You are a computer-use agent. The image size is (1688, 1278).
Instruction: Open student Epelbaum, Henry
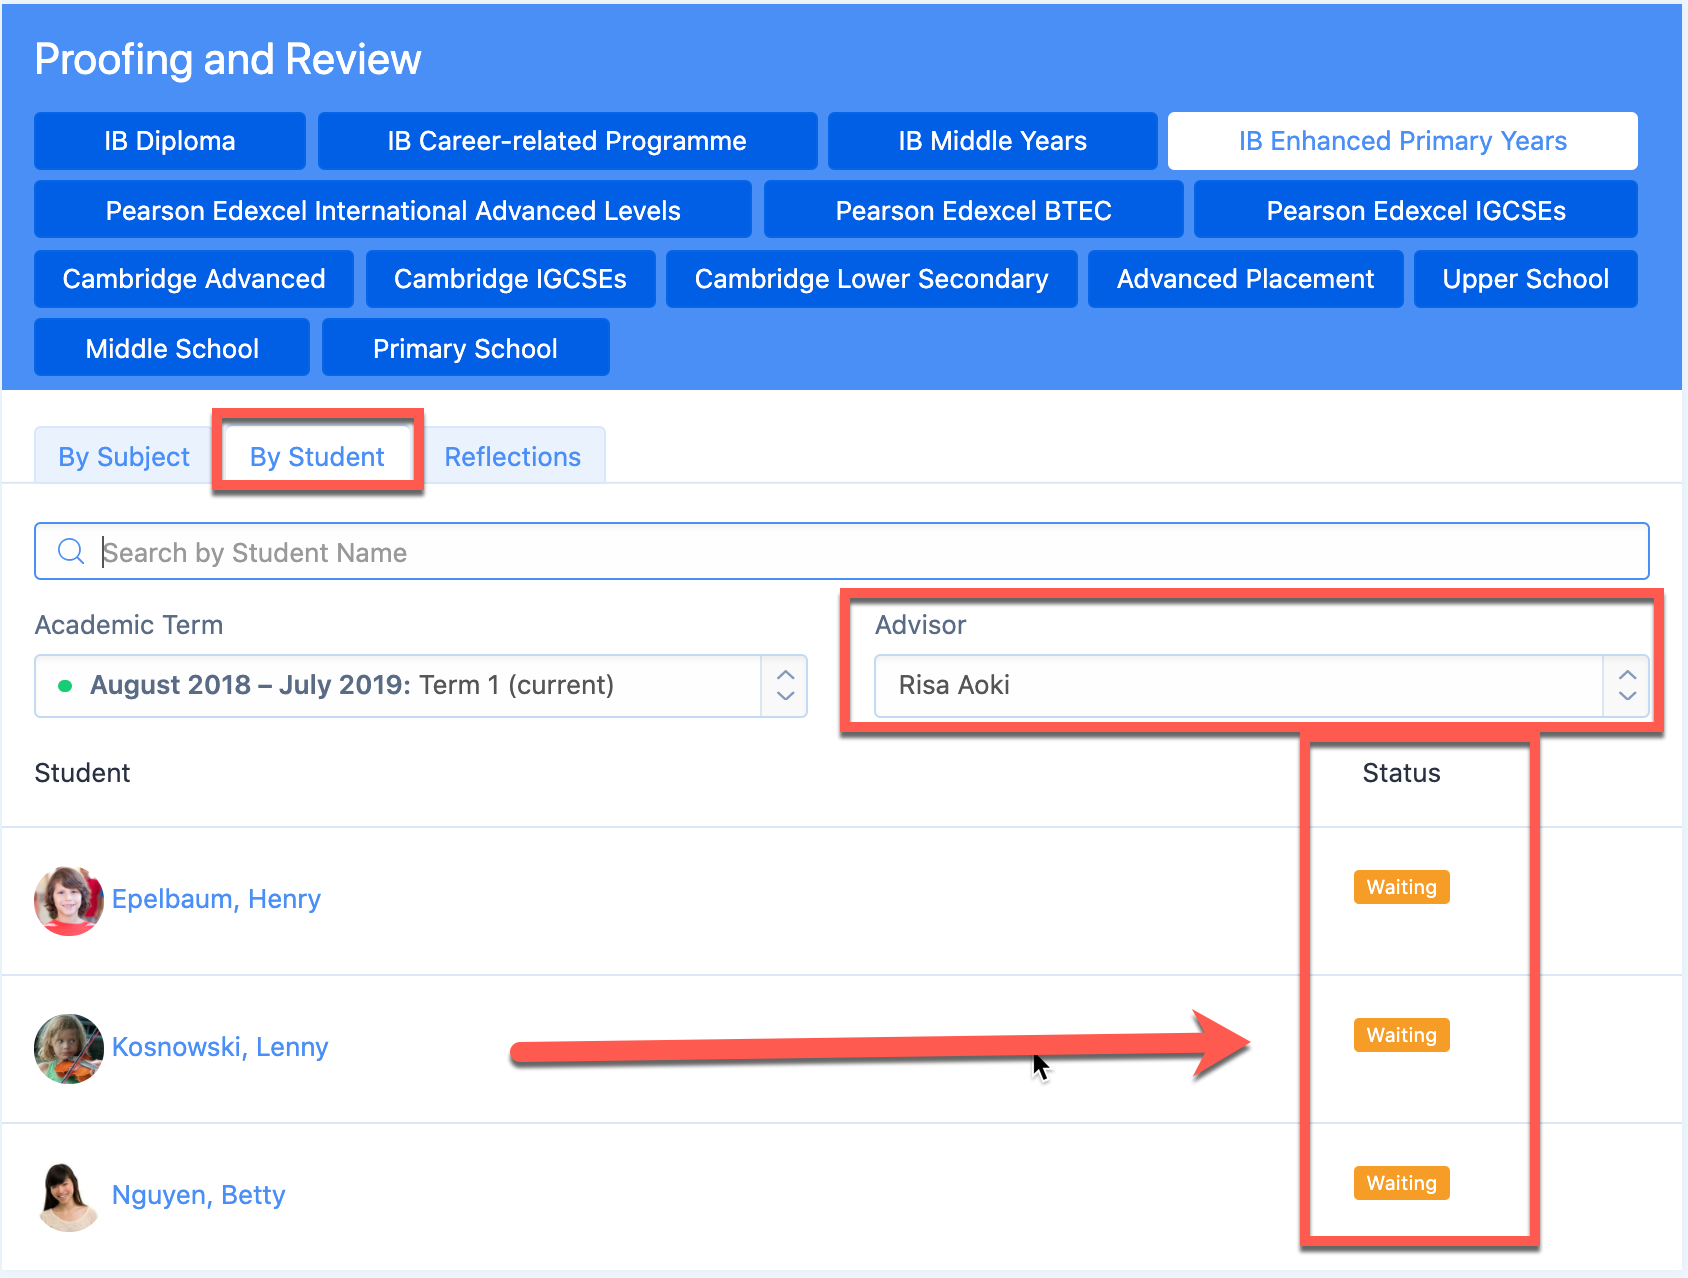click(x=216, y=899)
